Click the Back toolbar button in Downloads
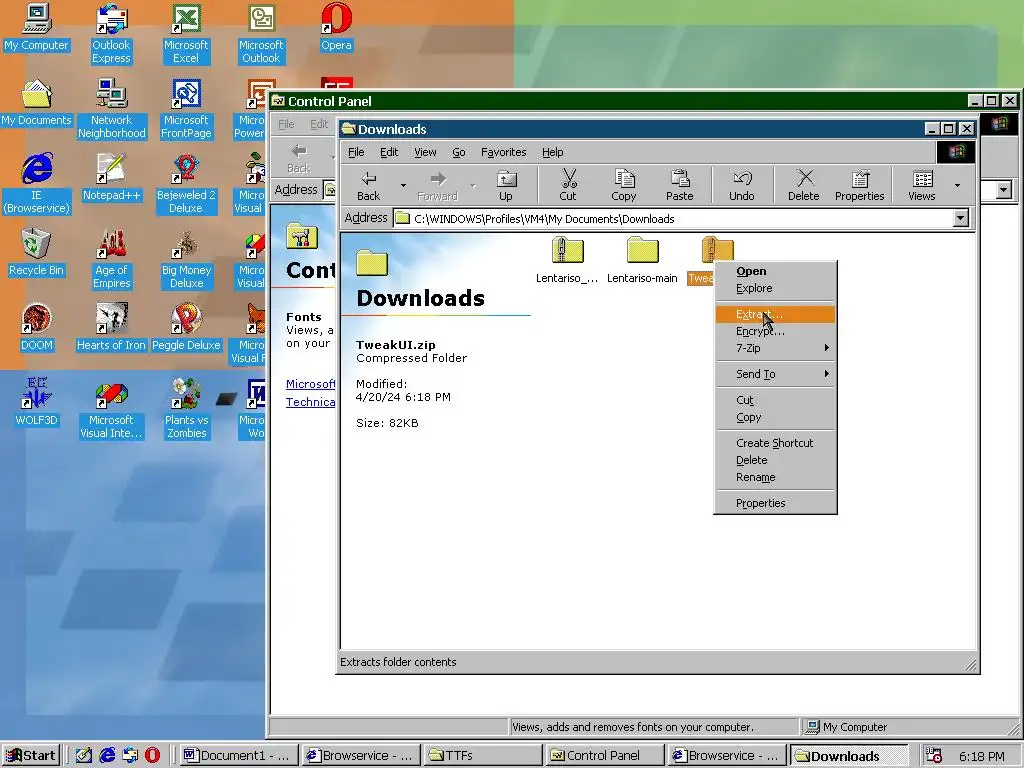 point(368,185)
